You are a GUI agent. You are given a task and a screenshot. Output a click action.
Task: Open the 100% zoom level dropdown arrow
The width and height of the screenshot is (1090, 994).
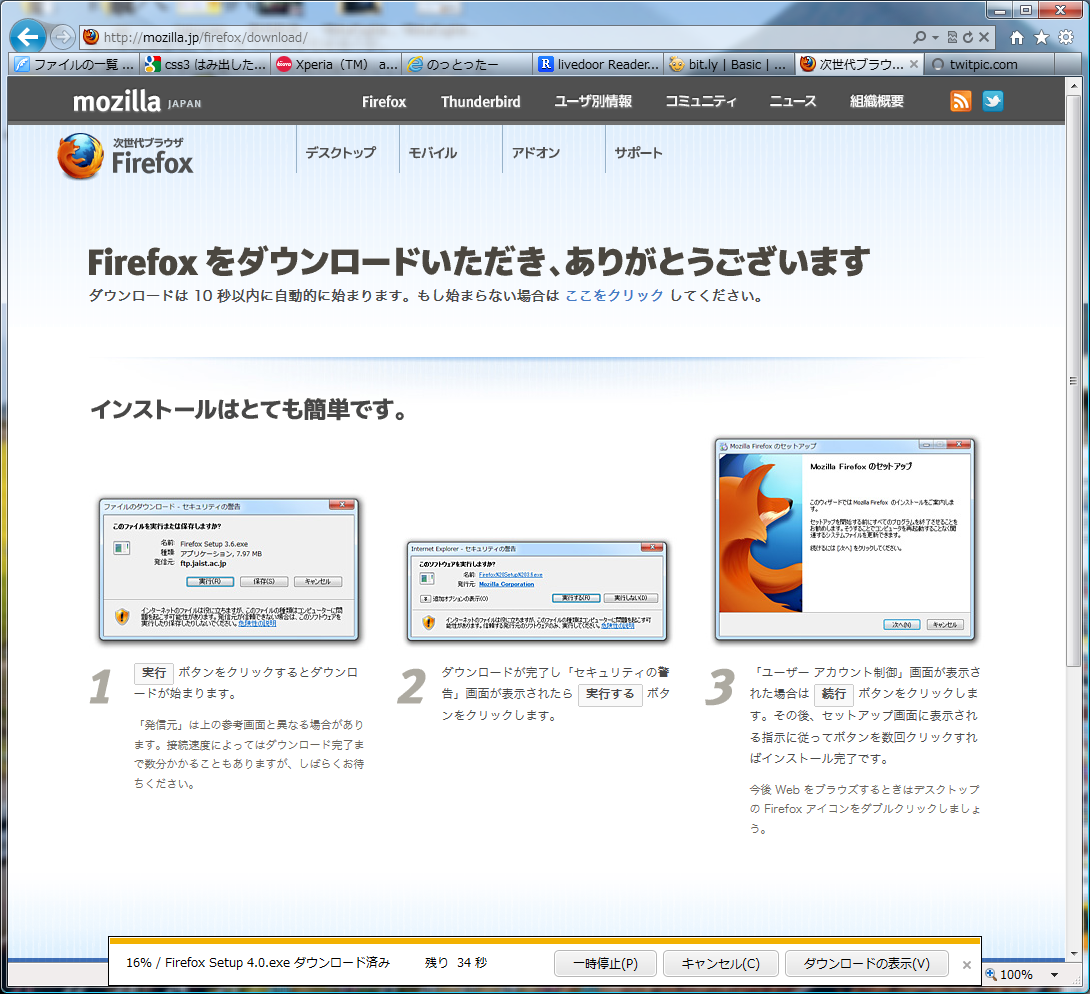coord(1055,975)
